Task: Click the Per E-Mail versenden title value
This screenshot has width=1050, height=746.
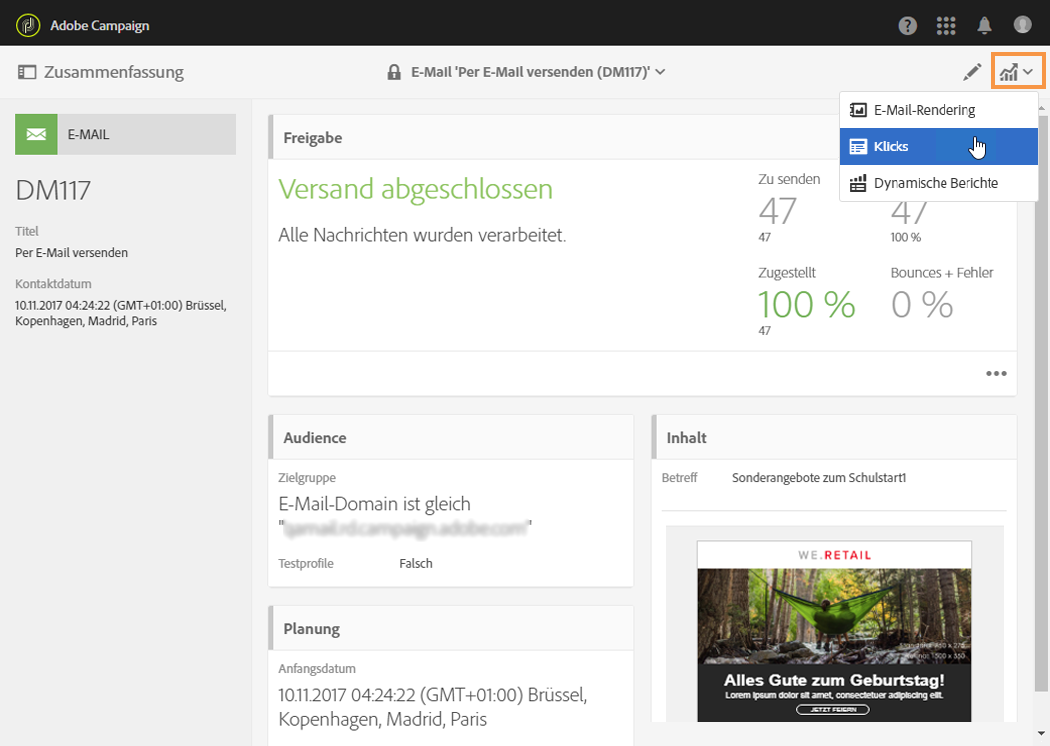Action: click(72, 252)
